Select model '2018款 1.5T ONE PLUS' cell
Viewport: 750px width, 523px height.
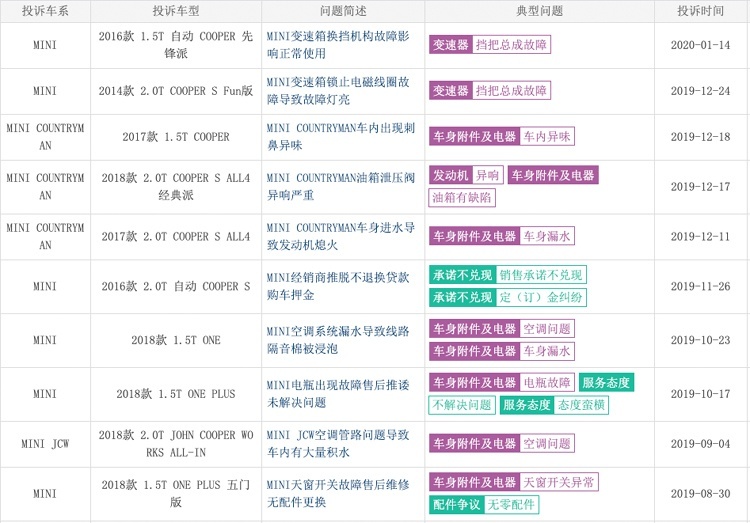(x=176, y=394)
